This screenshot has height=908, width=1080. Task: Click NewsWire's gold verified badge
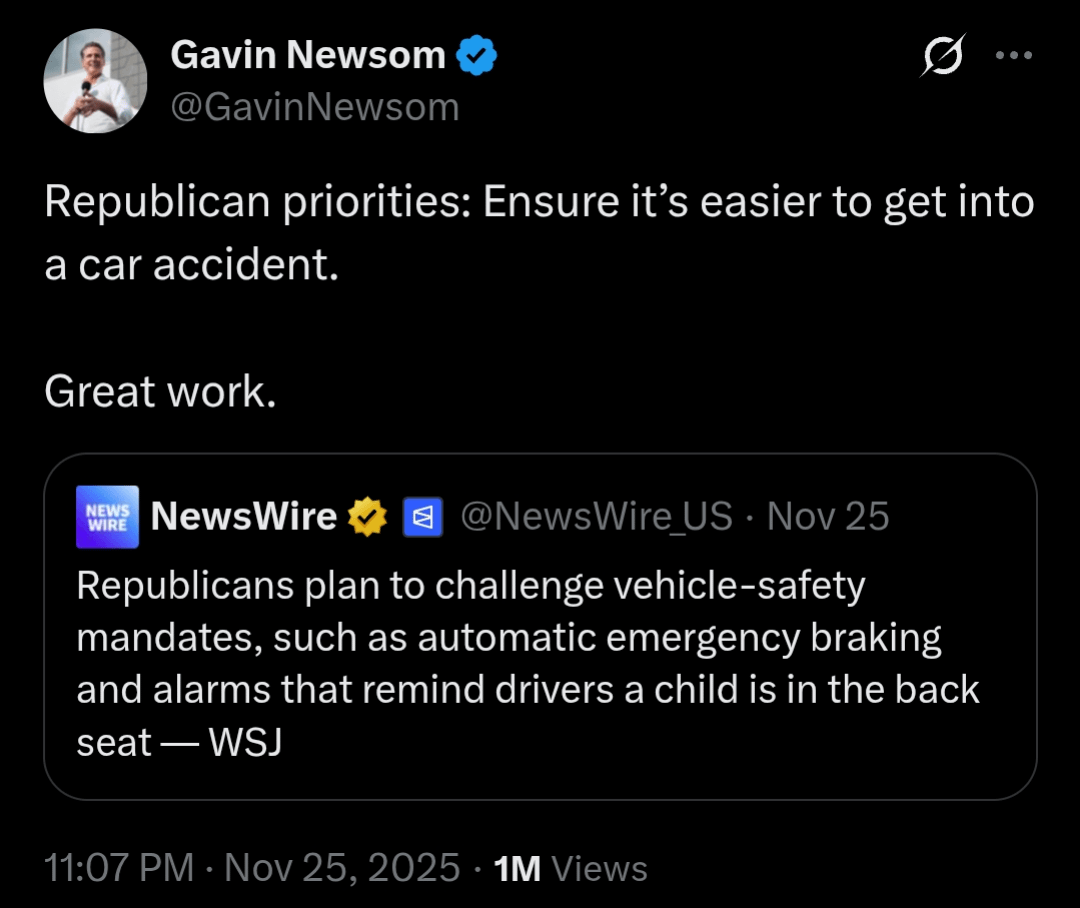coord(367,517)
